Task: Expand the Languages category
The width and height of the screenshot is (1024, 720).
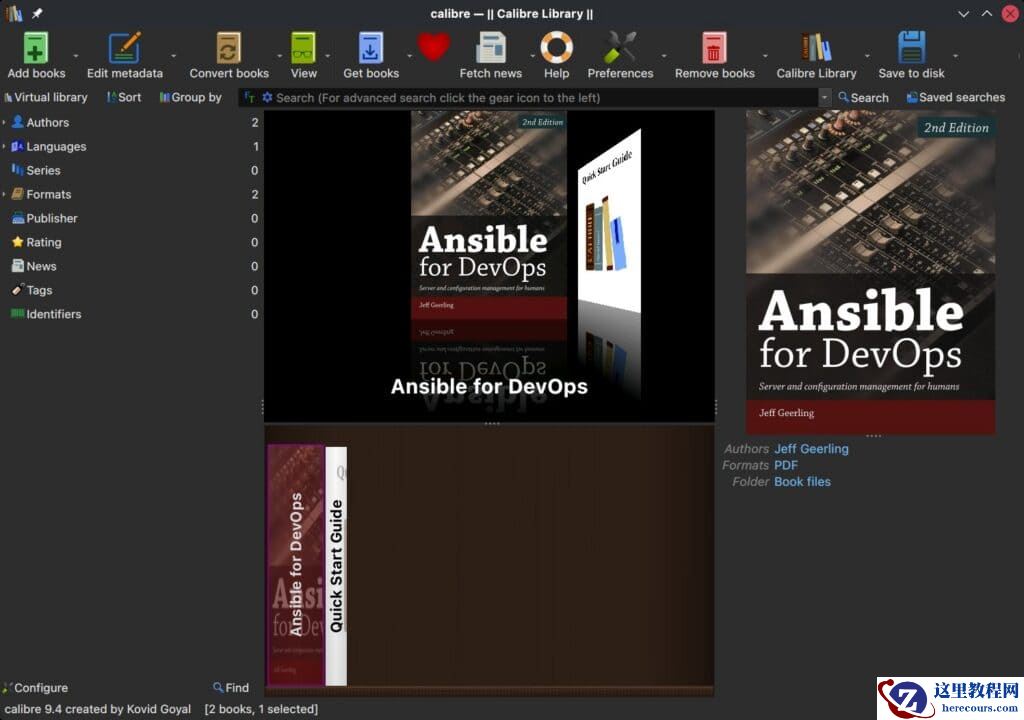Action: click(x=4, y=146)
